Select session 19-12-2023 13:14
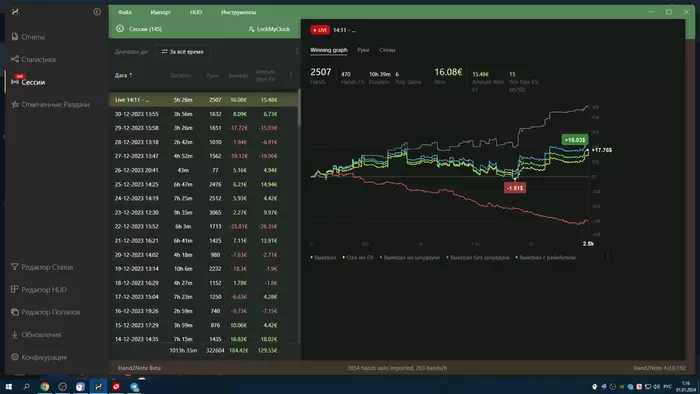Viewport: 700px width, 394px height. (203, 269)
